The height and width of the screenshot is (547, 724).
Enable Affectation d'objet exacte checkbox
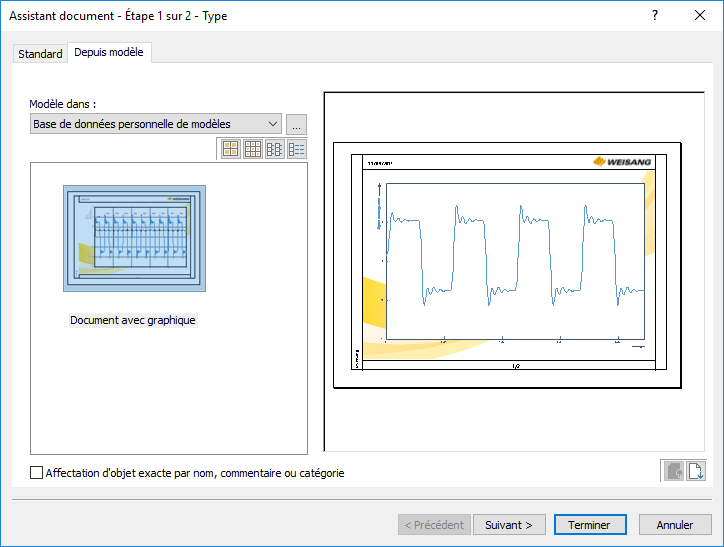[x=36, y=473]
